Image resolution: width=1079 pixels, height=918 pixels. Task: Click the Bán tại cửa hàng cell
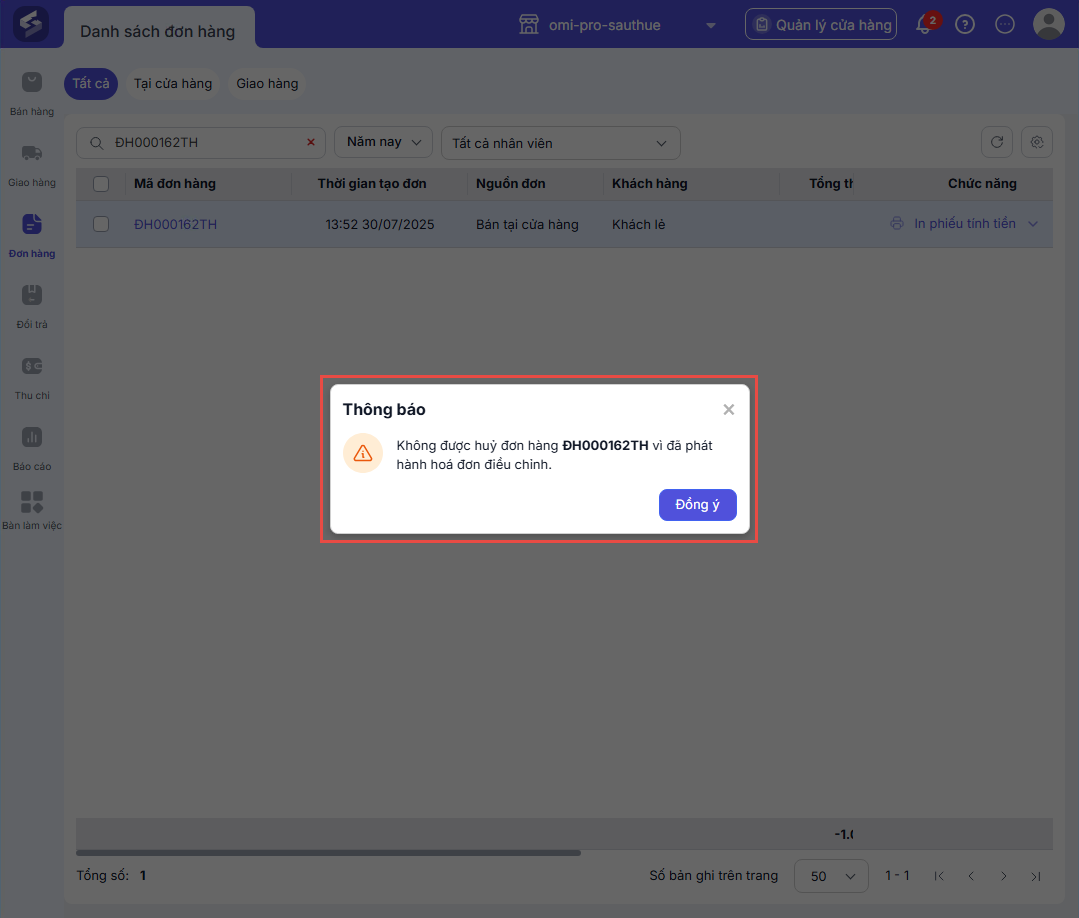[527, 224]
